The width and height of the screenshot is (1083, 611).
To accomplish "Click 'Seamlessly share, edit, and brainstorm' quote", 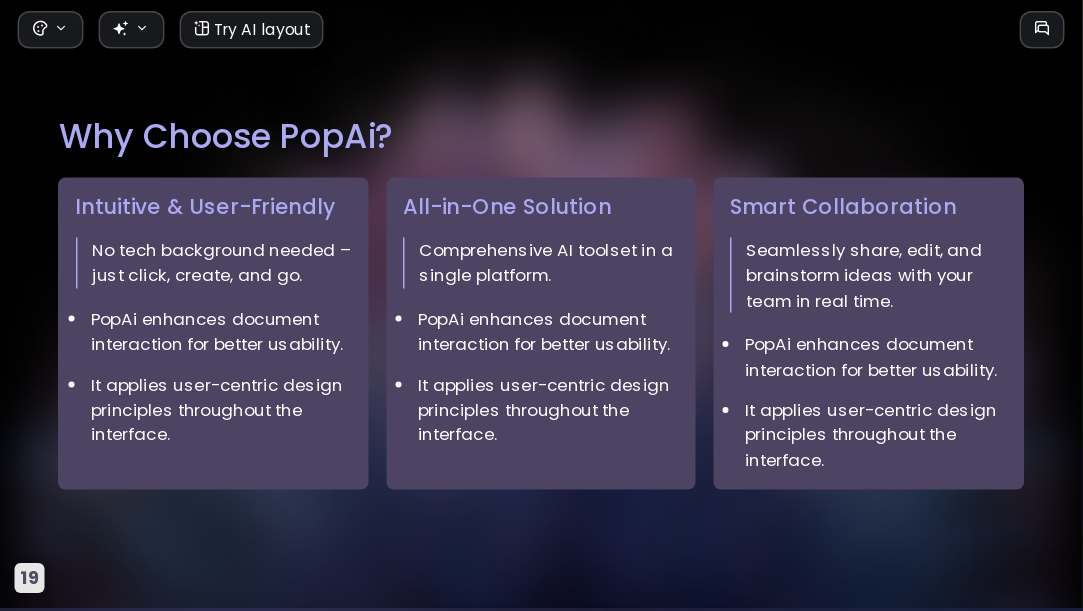I will pyautogui.click(x=863, y=275).
